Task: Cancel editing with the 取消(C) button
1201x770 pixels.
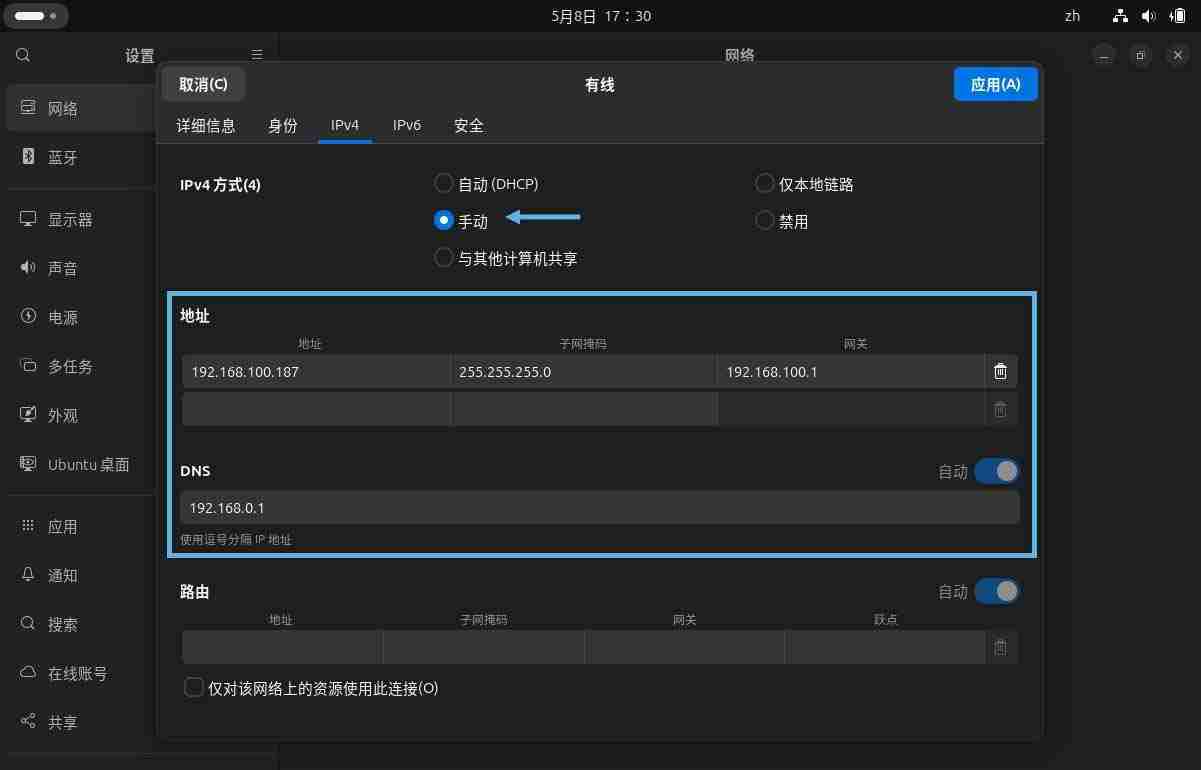Action: tap(203, 84)
